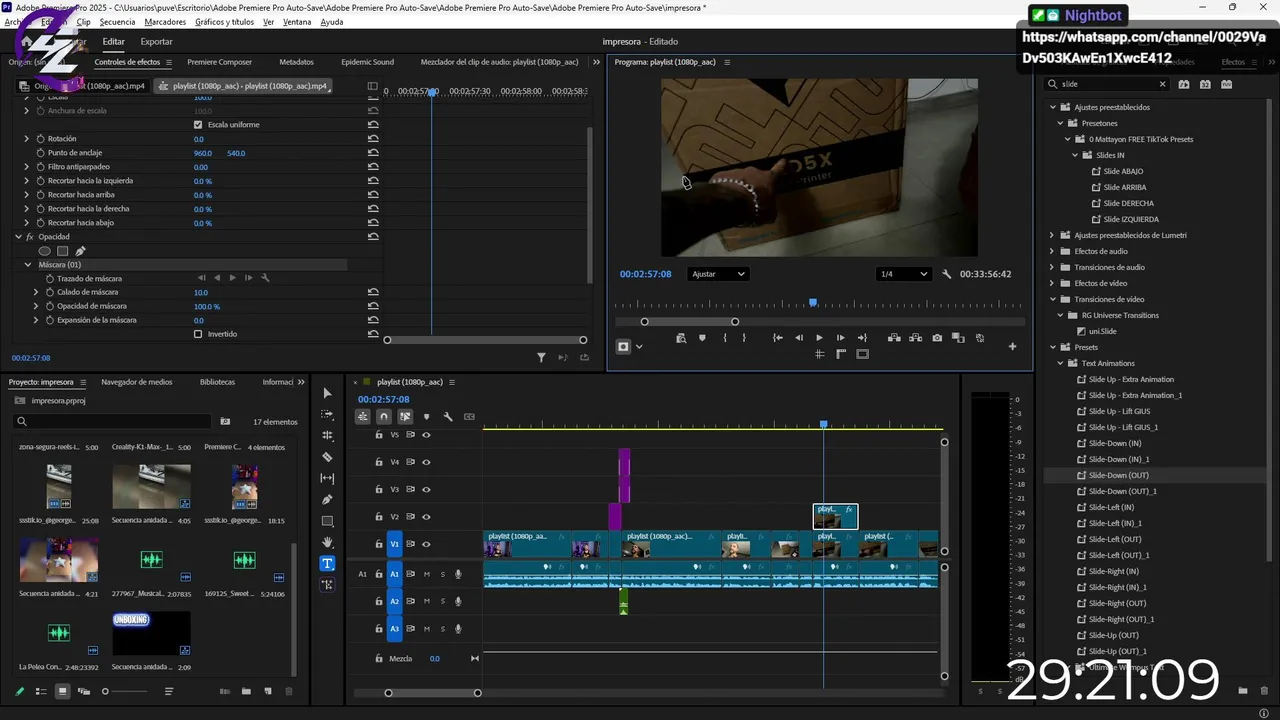Toggle Rotación stopwatch animation
The height and width of the screenshot is (720, 1280).
pos(40,139)
